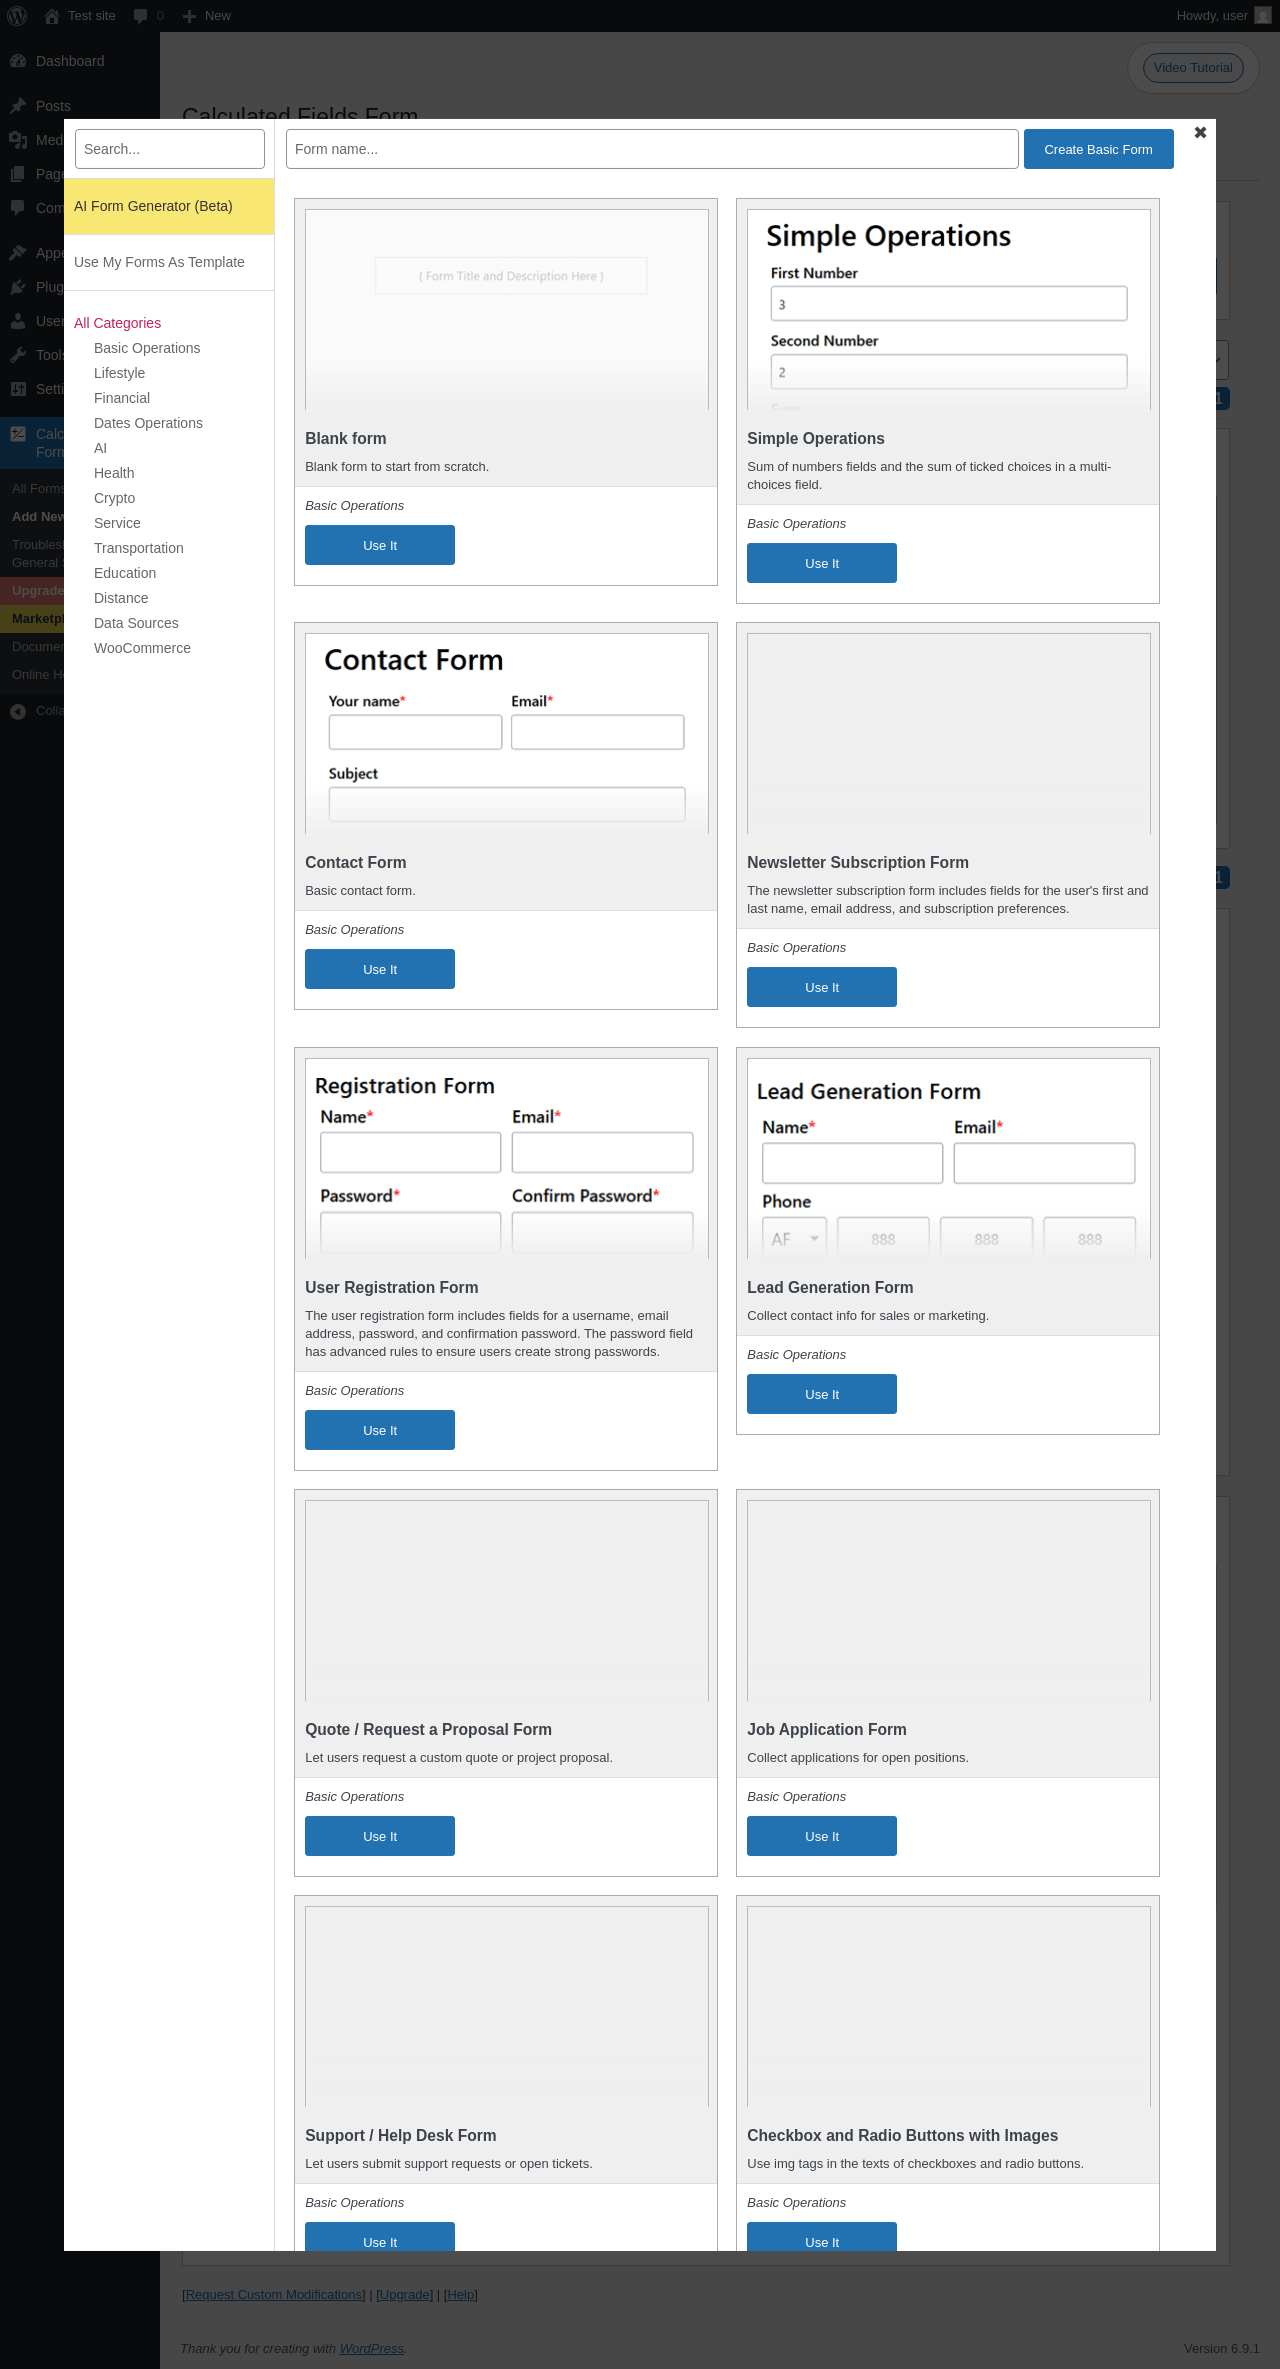1280x2369 pixels.
Task: Focus the Form name input field
Action: [652, 149]
